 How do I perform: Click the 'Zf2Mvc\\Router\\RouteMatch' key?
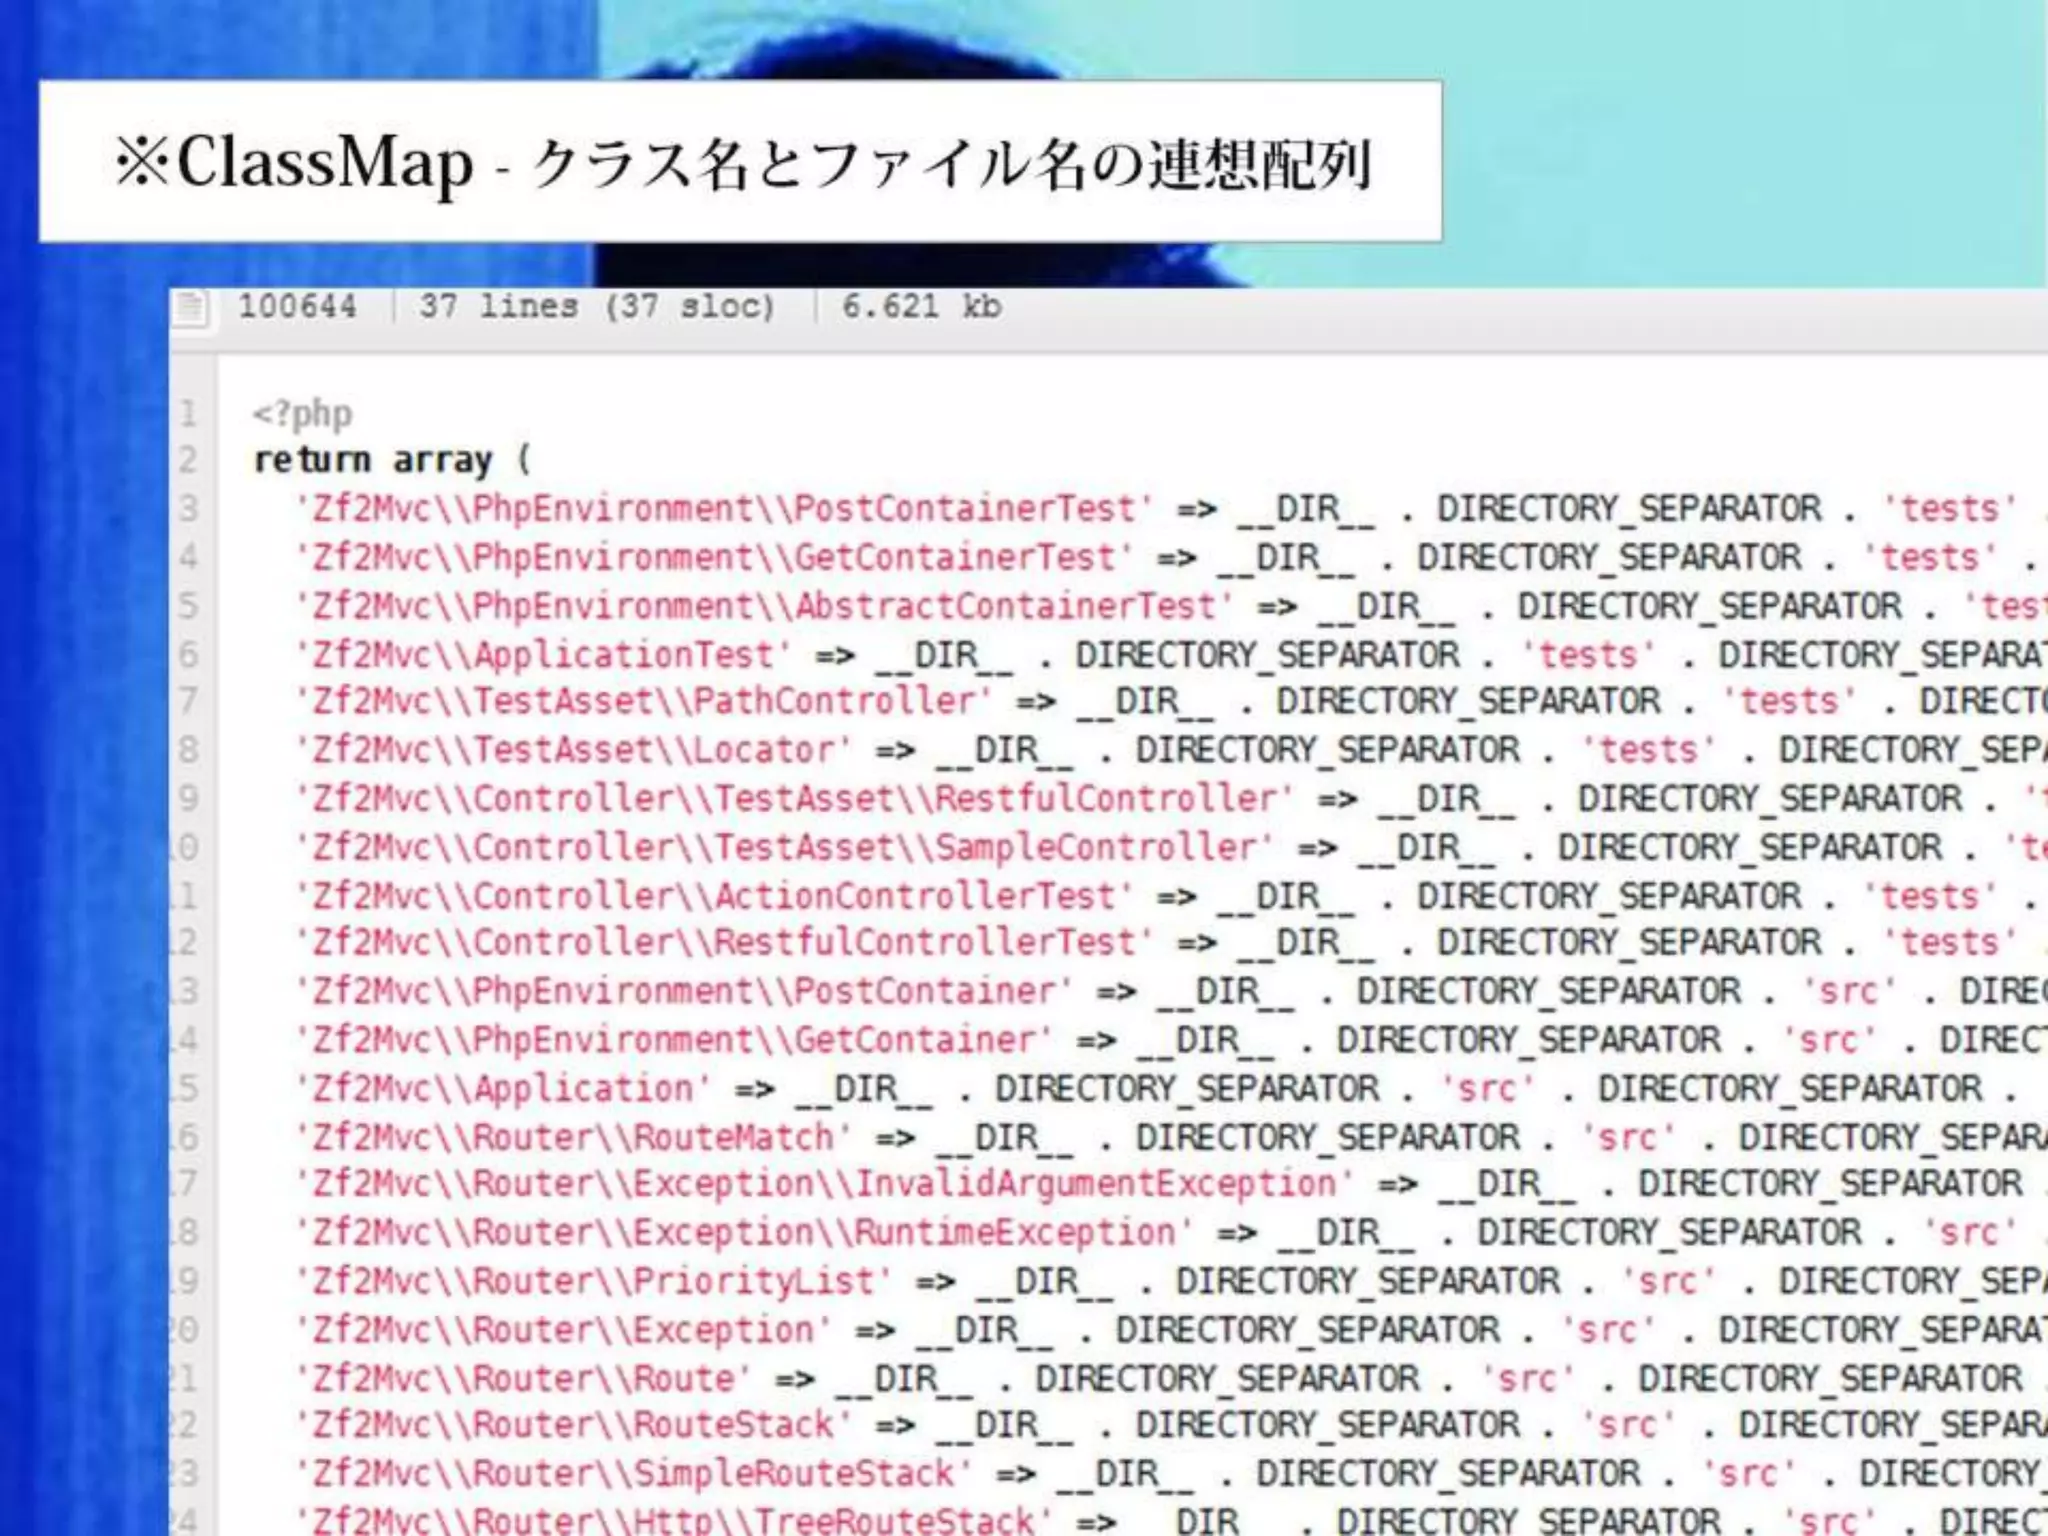click(x=573, y=1137)
